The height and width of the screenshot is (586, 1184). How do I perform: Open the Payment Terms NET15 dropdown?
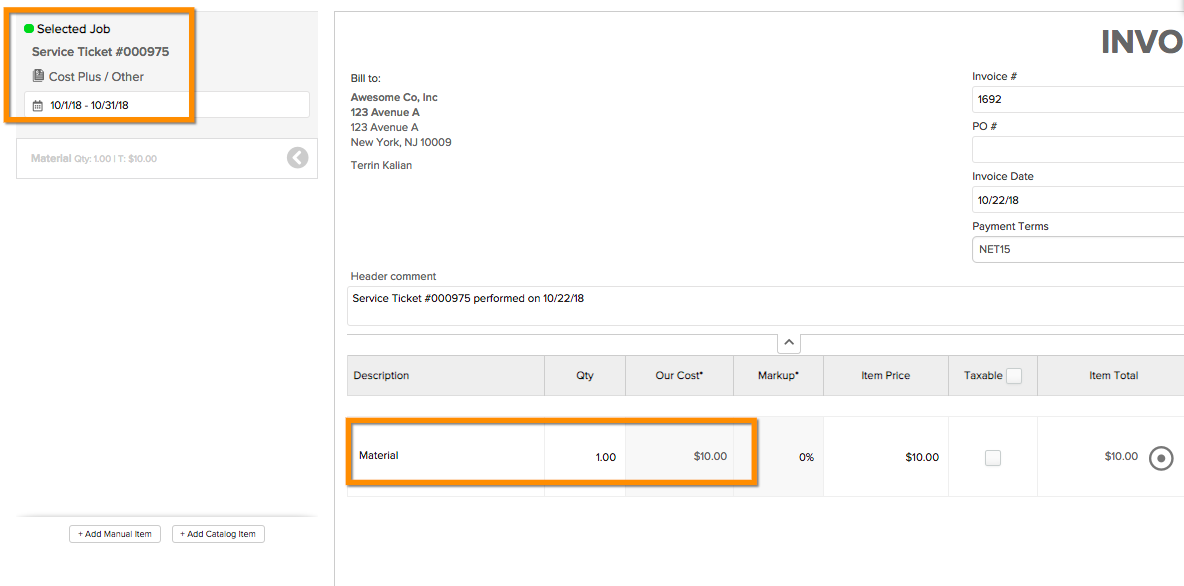click(x=1078, y=249)
